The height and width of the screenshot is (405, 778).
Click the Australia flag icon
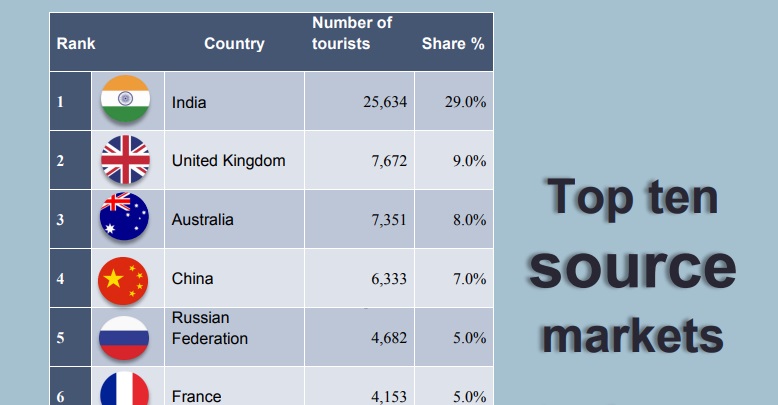coord(125,219)
